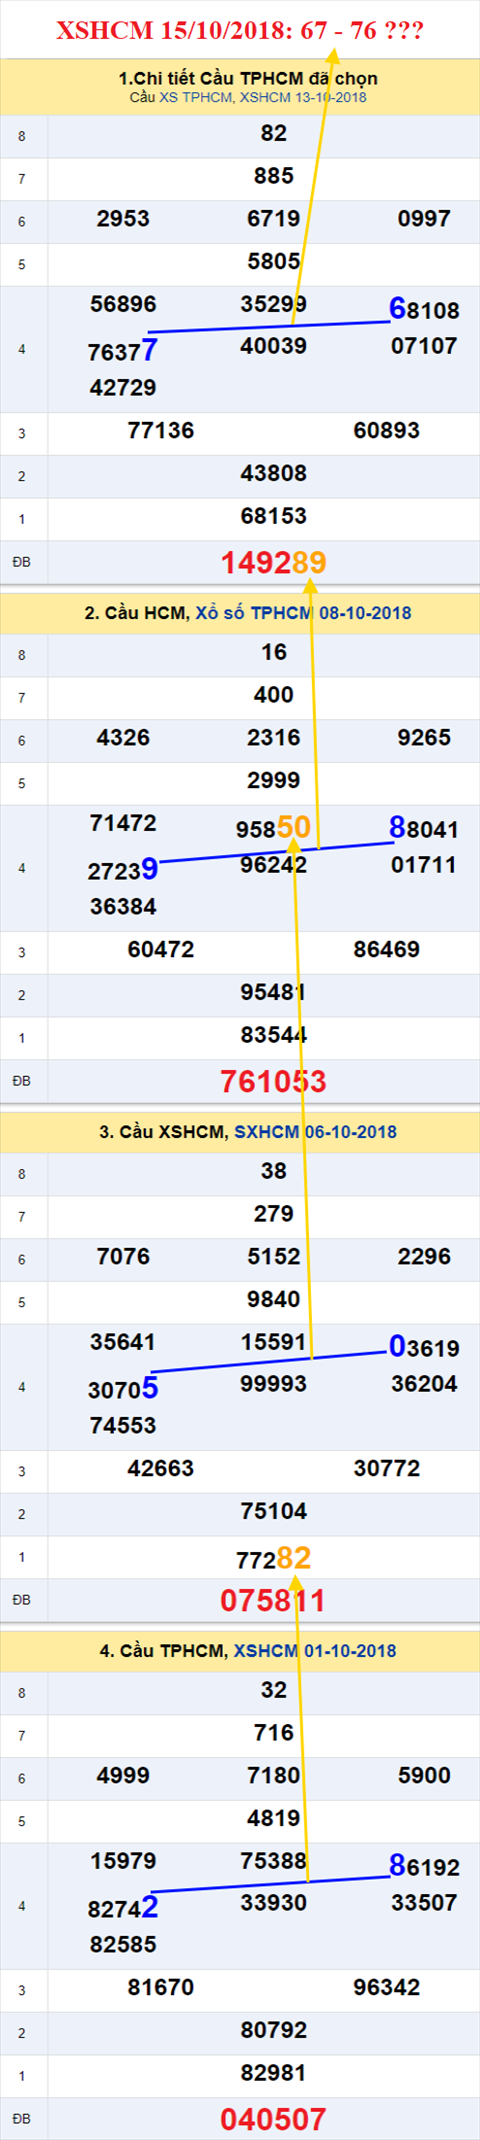Click the number 4326
This screenshot has width=480, height=2140.
point(123,738)
